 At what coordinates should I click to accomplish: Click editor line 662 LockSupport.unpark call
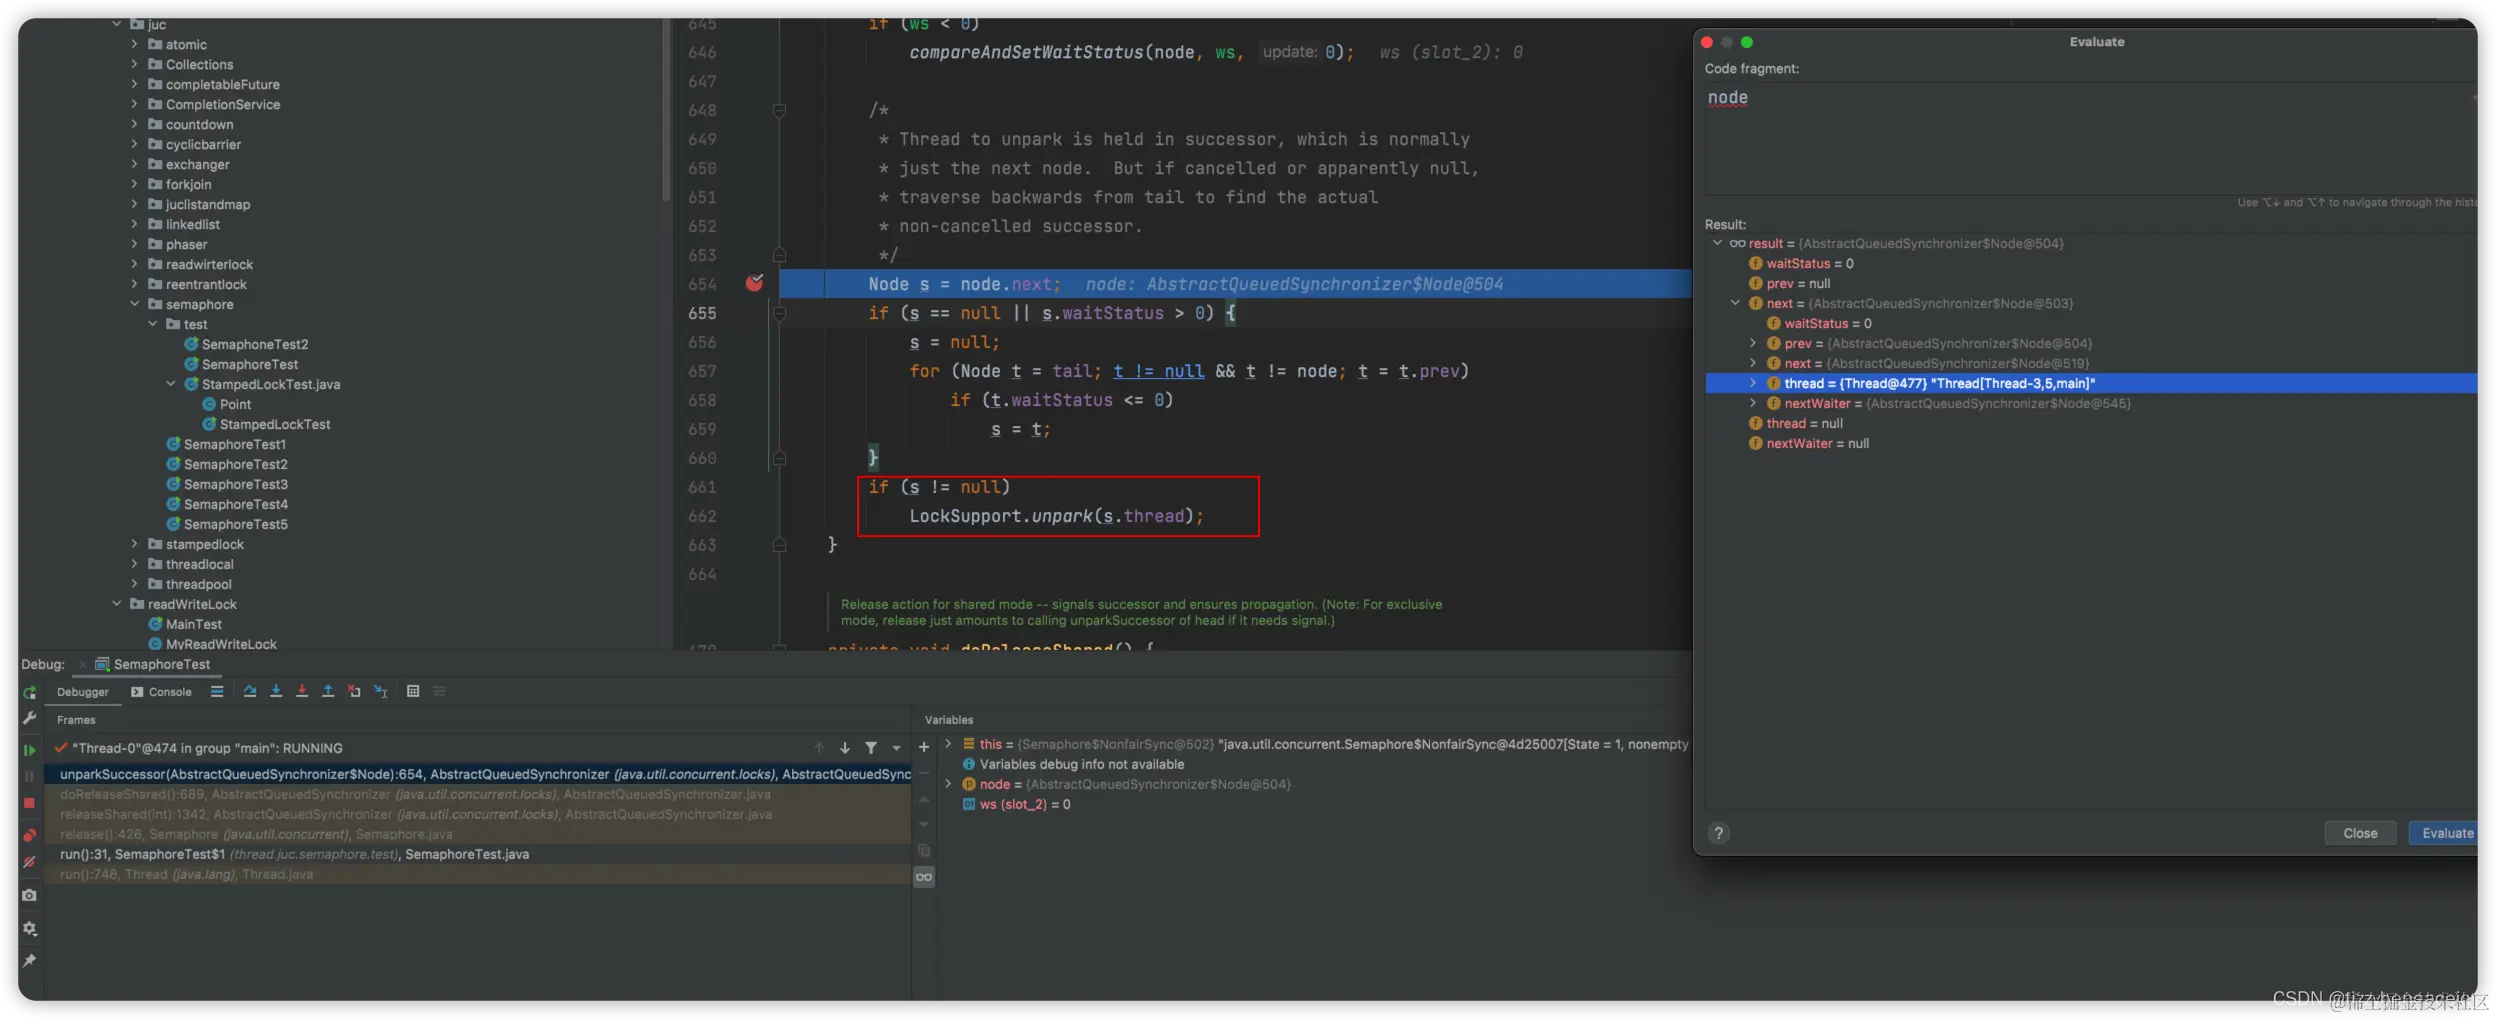pos(1056,516)
